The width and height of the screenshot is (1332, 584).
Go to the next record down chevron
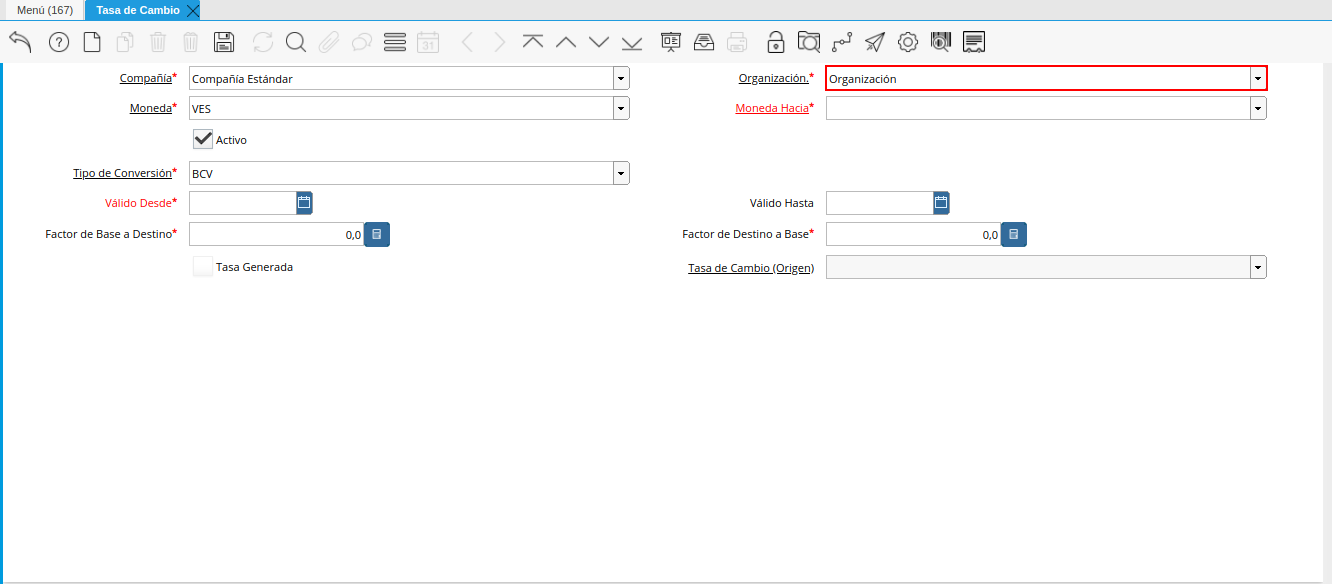click(599, 42)
